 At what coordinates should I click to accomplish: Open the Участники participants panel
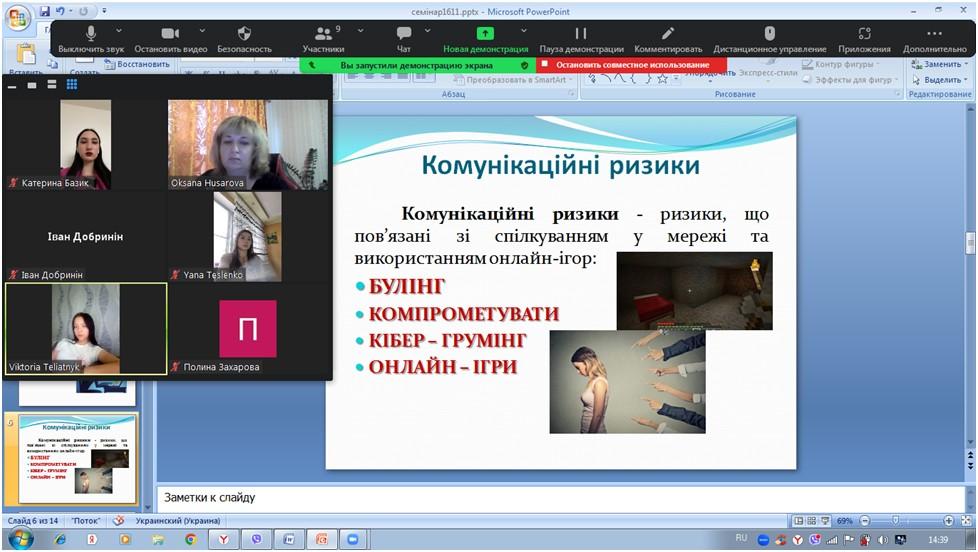point(323,35)
